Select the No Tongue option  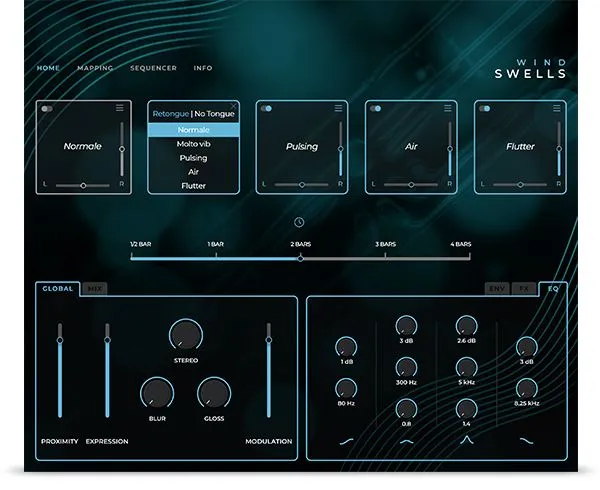pyautogui.click(x=214, y=114)
